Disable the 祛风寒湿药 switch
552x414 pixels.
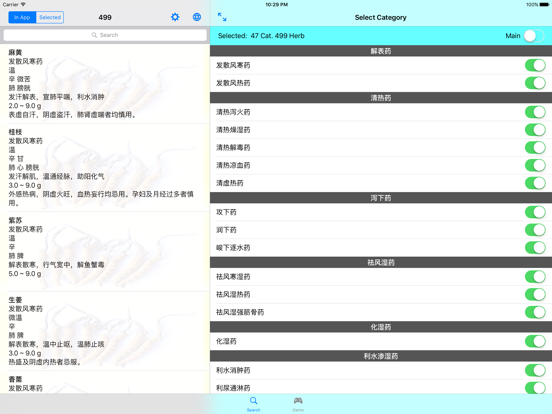pyautogui.click(x=535, y=277)
